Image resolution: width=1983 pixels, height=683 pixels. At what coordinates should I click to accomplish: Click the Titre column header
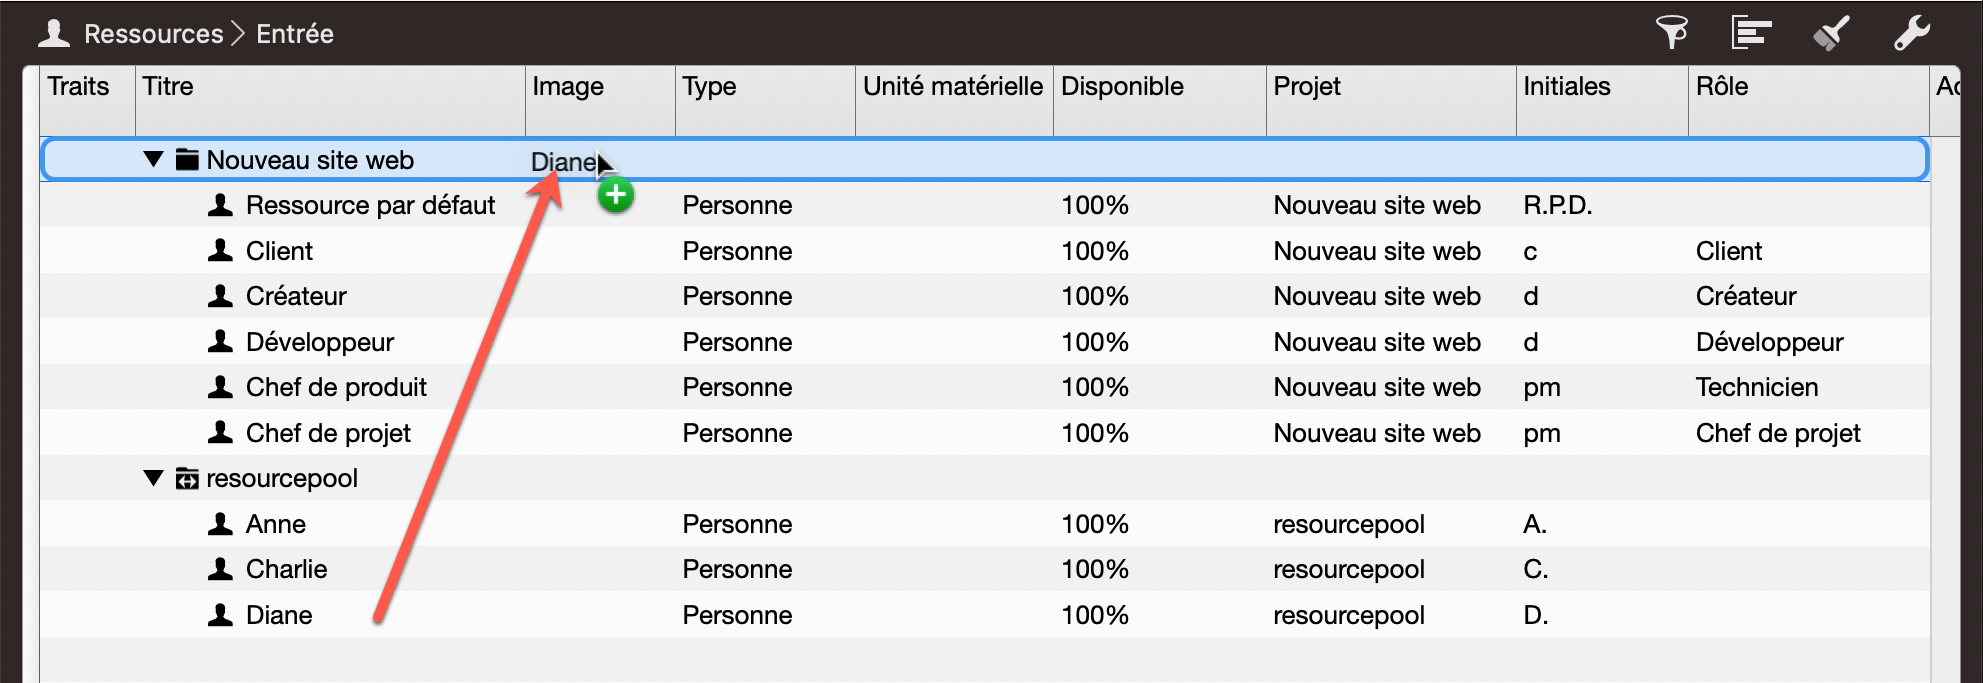[169, 87]
